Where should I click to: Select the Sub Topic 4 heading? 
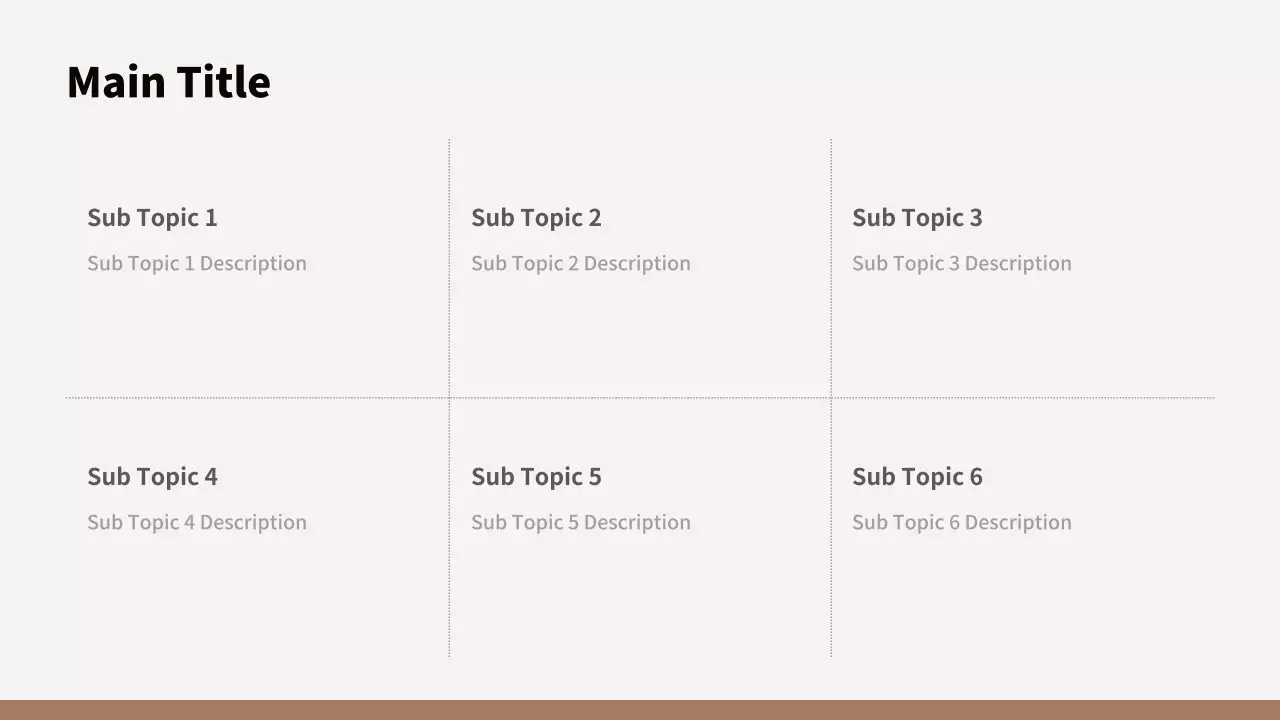[x=152, y=477]
